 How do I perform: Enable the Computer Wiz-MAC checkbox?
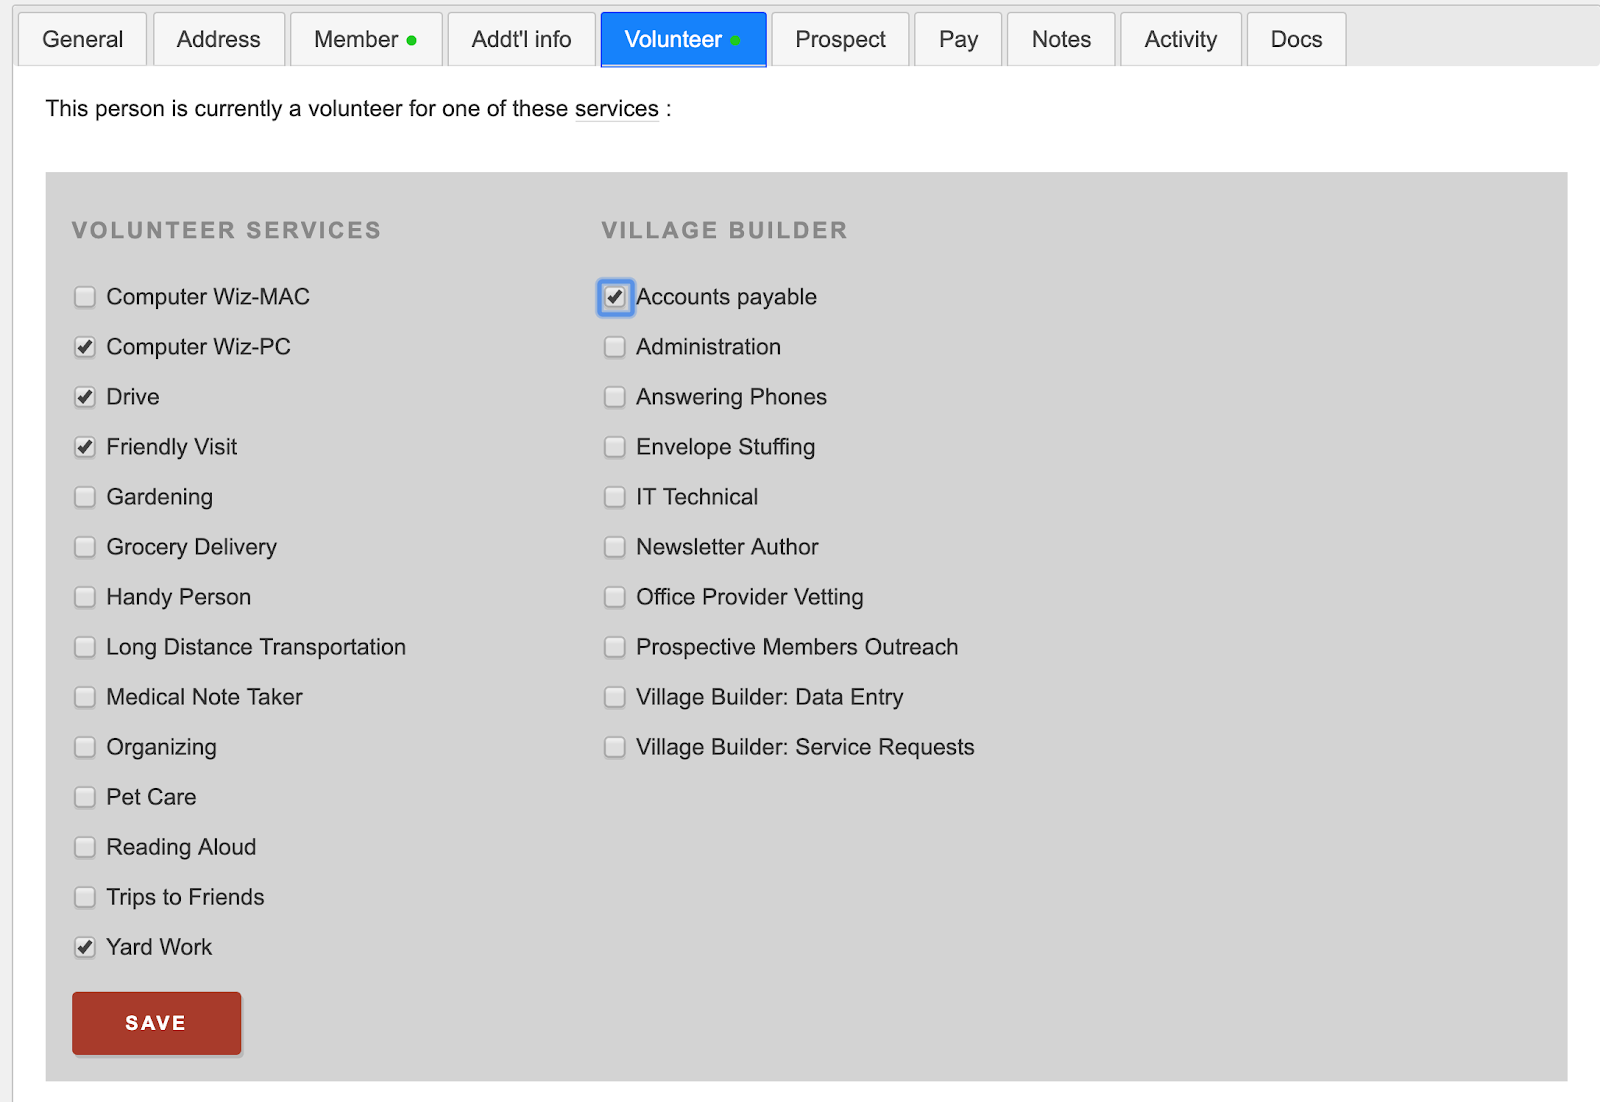click(x=85, y=297)
